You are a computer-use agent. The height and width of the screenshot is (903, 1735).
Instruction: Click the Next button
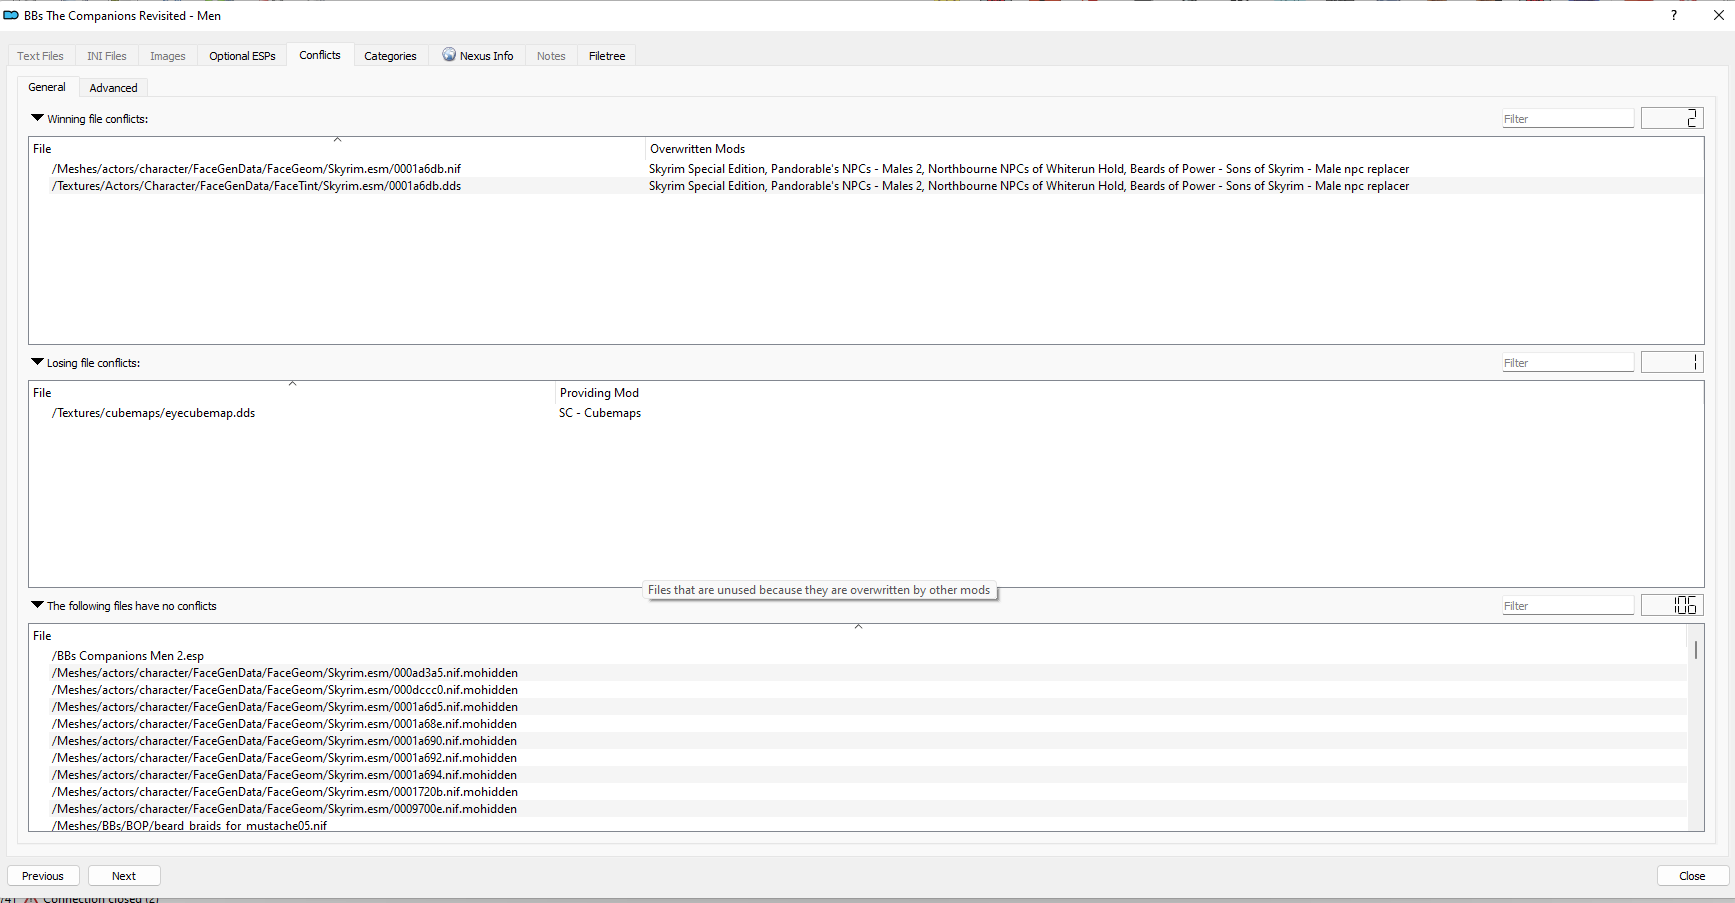(x=124, y=876)
